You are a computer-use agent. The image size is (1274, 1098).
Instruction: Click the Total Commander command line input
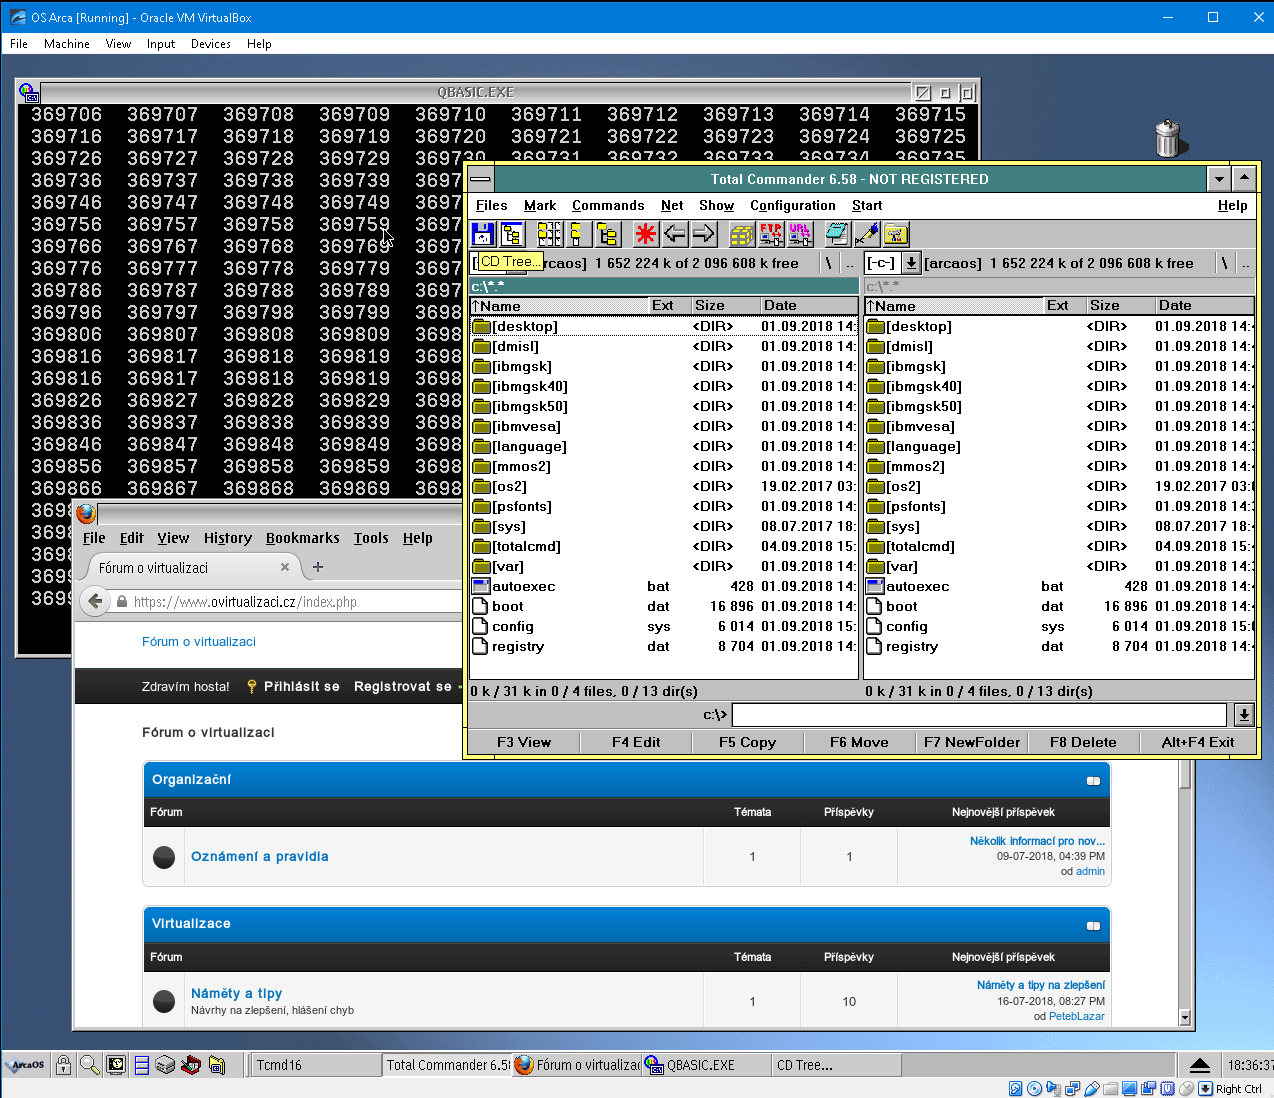(979, 714)
